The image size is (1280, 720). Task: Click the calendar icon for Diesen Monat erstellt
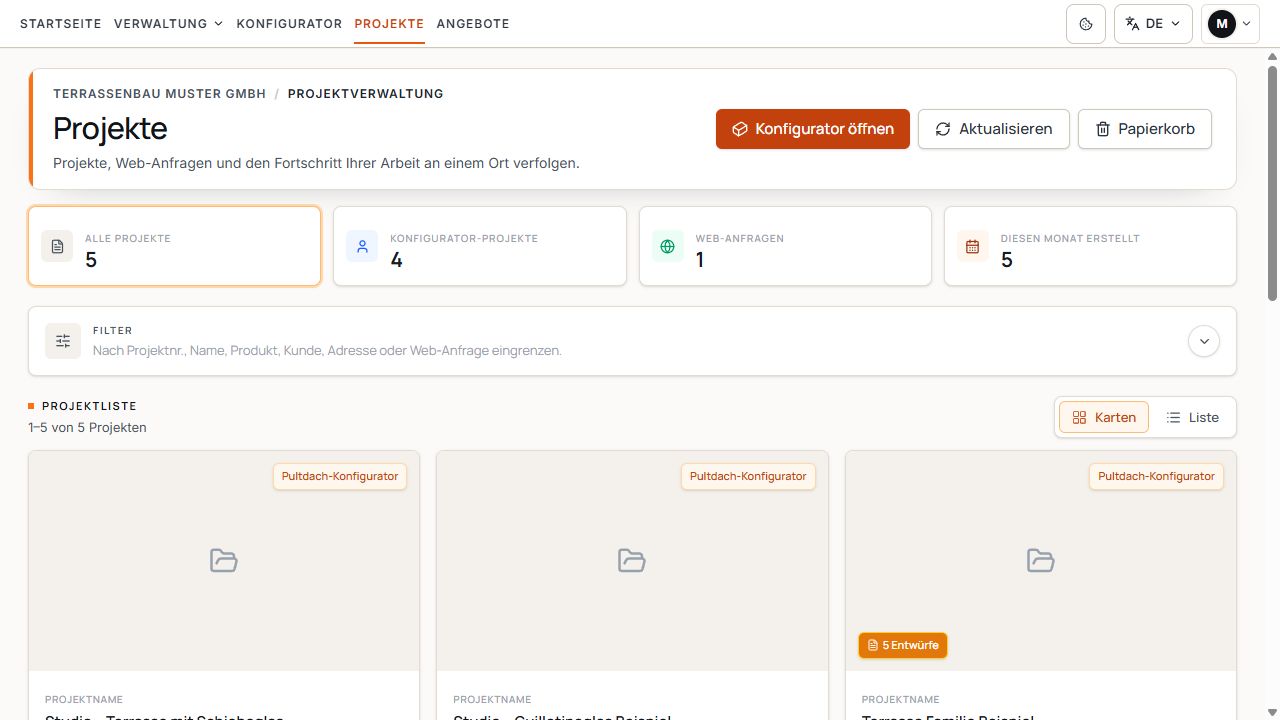[973, 246]
